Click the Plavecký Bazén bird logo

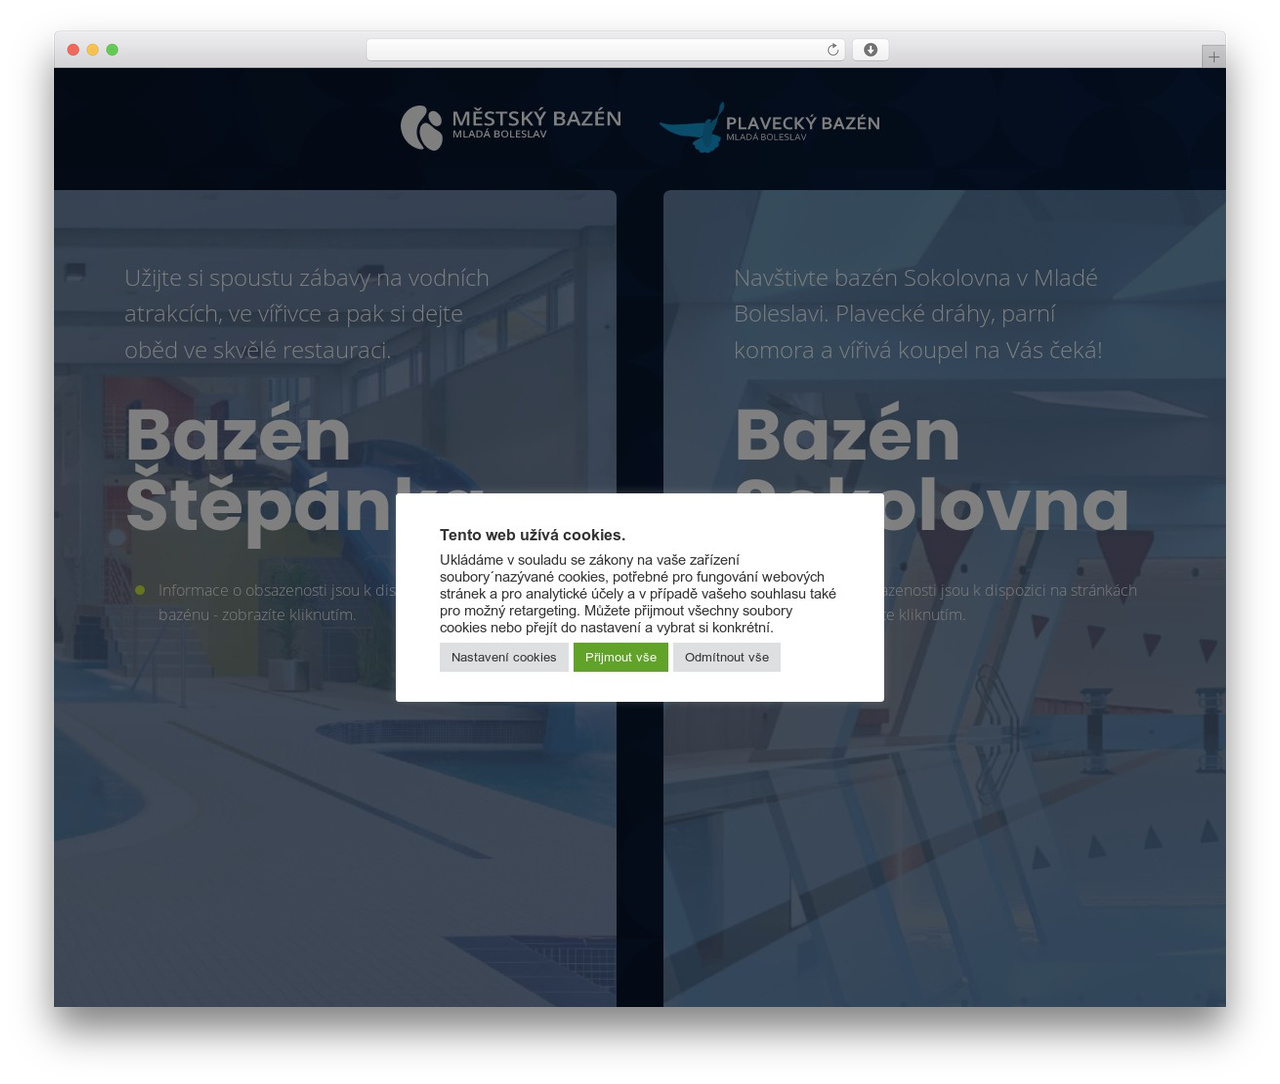[770, 128]
